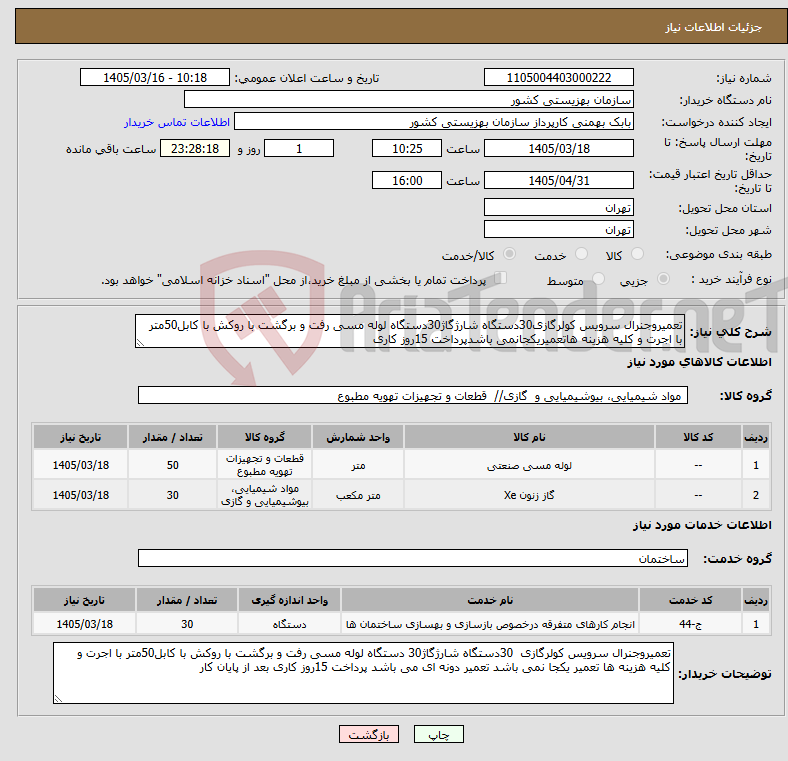The width and height of the screenshot is (788, 761).
Task: Click the شهر محل تحویل field
Action: click(558, 229)
